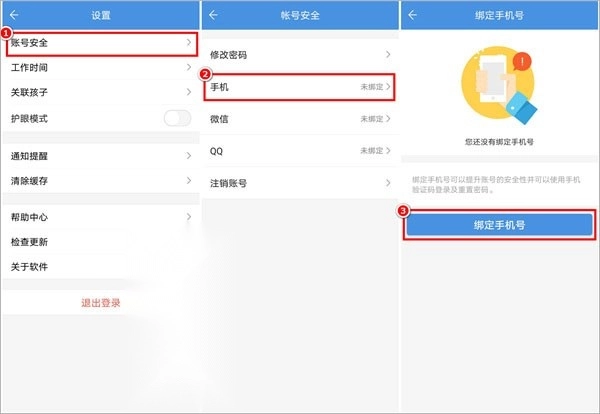600x414 pixels.
Task: Open 账号安全 settings row
Action: (100, 44)
